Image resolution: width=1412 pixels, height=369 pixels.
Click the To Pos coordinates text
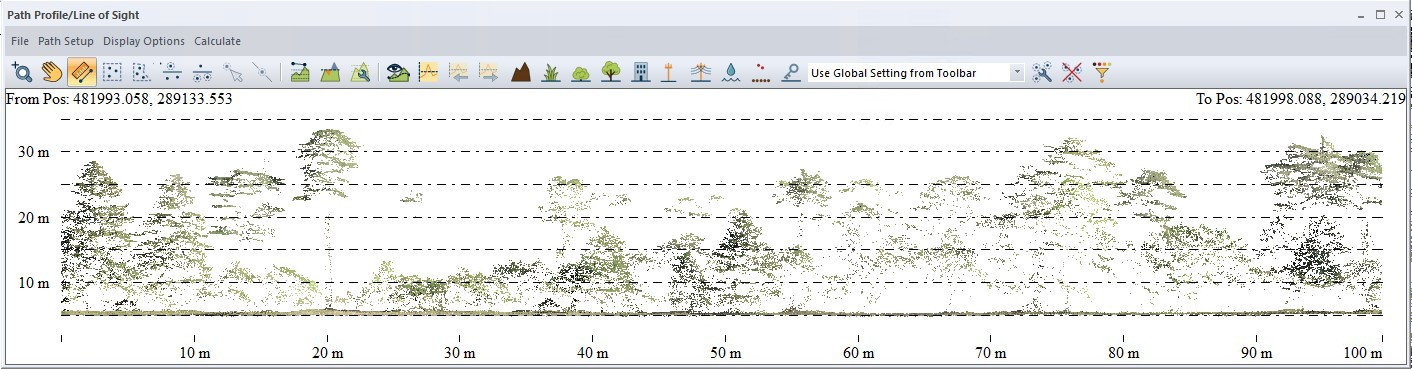[x=1301, y=99]
